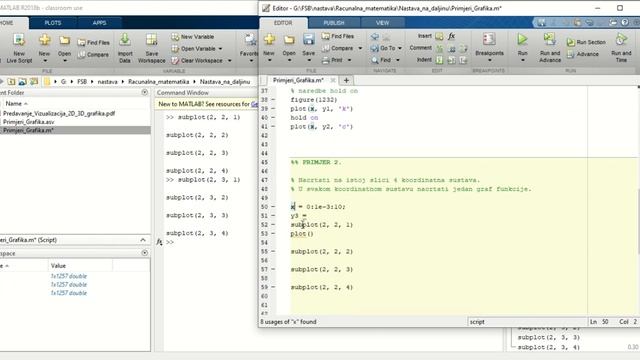Select Predavanje_Vizualizacija_2D_3D_grafika.pdf file
Image resolution: width=640 pixels, height=360 pixels.
point(59,113)
